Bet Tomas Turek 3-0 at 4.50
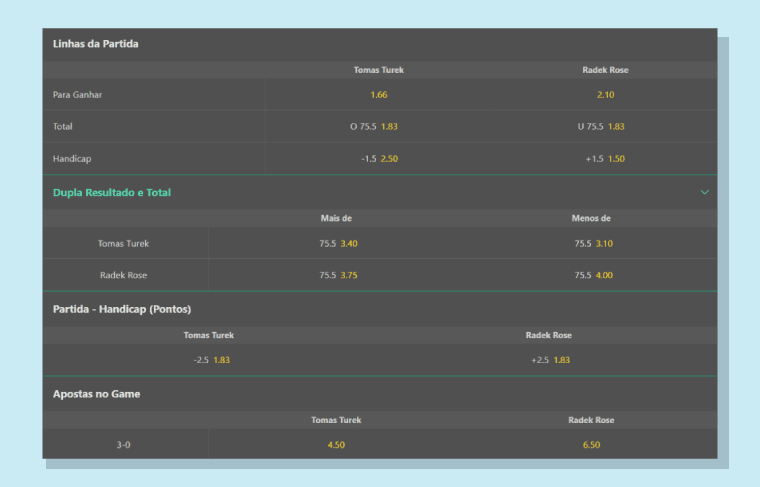760x487 pixels. point(336,445)
